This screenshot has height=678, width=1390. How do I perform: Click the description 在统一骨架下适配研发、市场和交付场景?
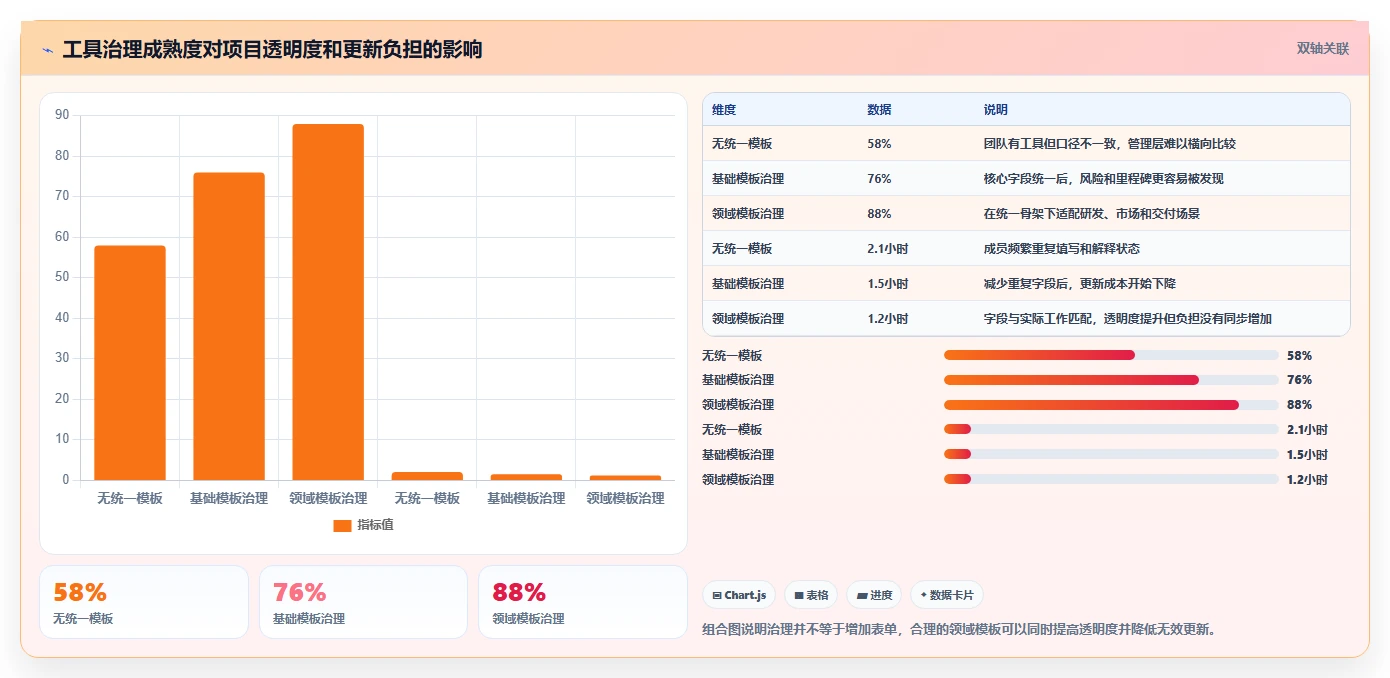[x=1092, y=214]
